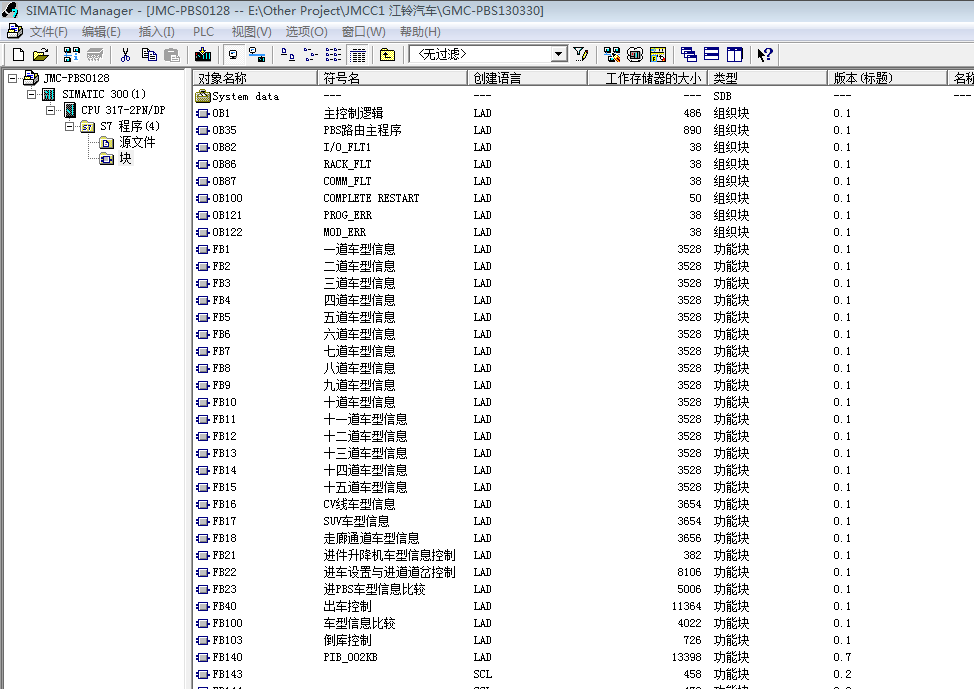The image size is (974, 689).
Task: Select the List view icon
Action: [x=334, y=55]
